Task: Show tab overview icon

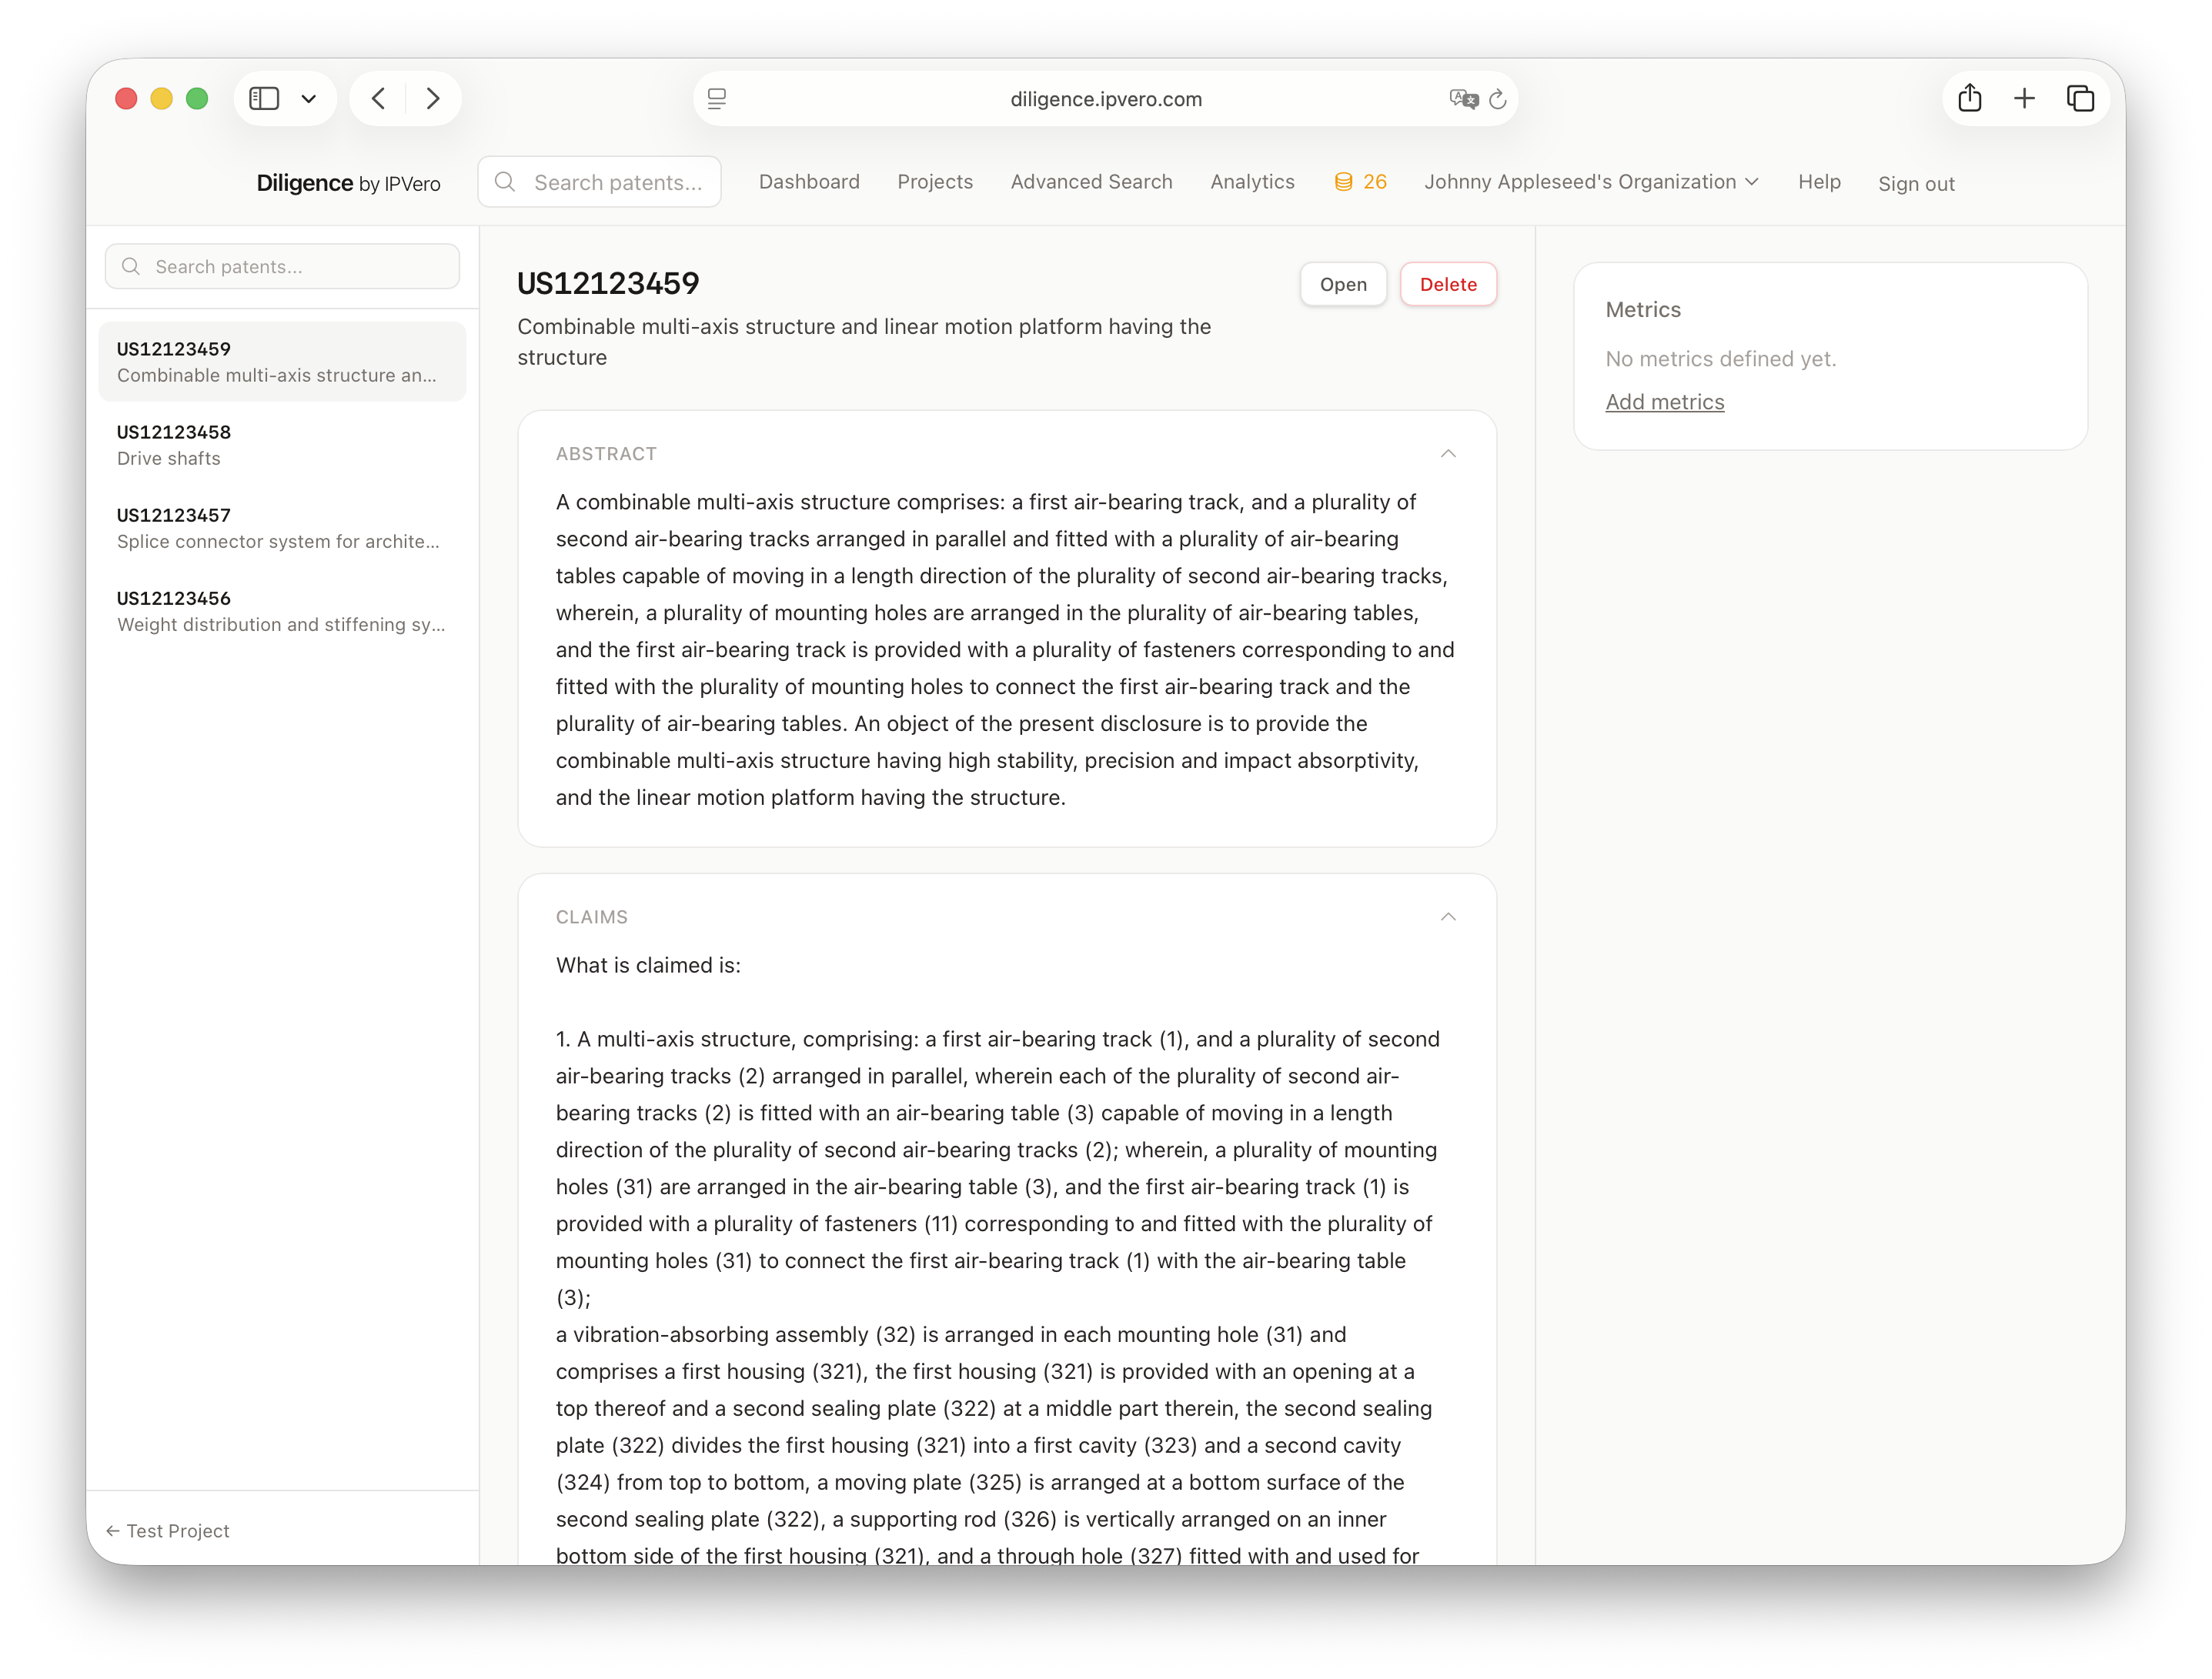Action: [2080, 98]
